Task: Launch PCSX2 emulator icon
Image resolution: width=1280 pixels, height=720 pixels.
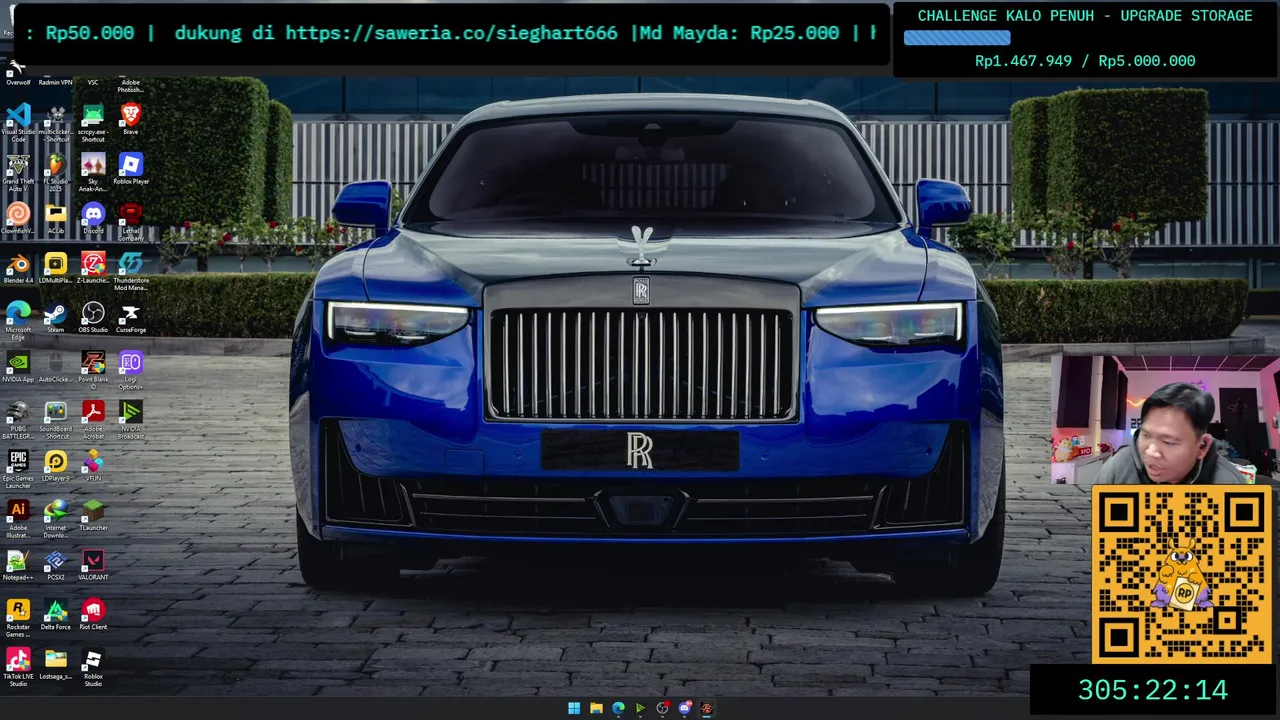Action: tap(56, 564)
